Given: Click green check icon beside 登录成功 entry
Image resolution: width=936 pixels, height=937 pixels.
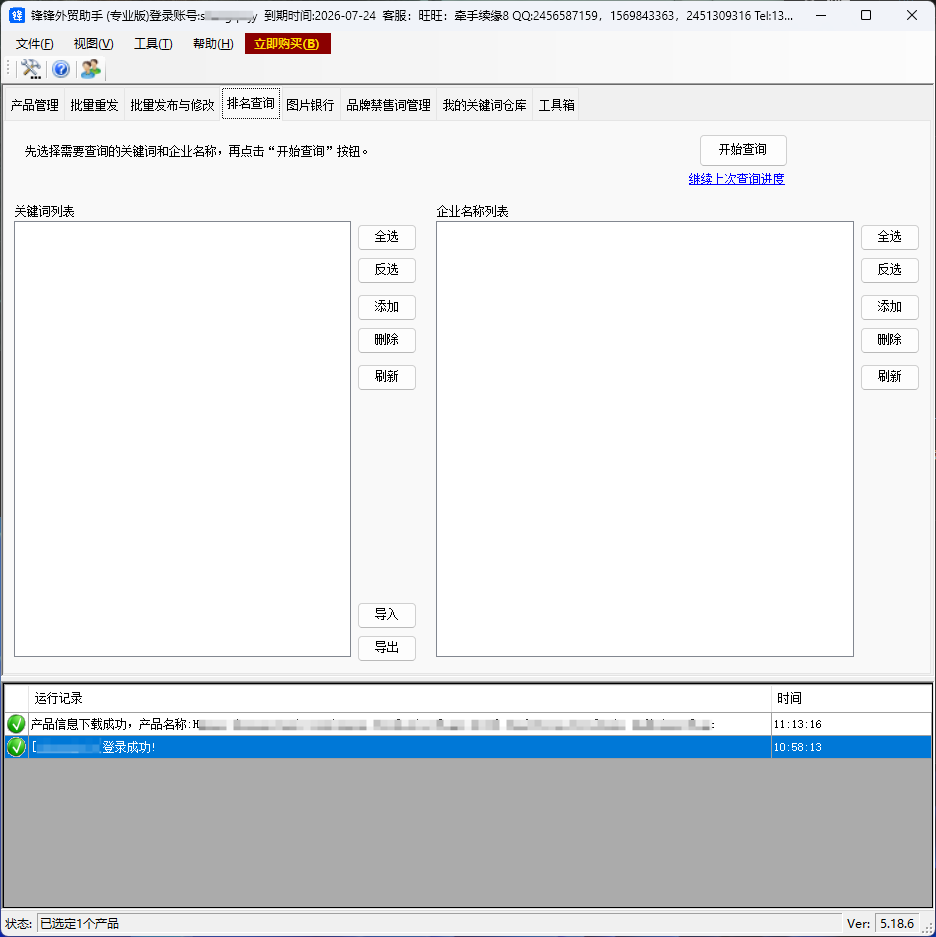Looking at the screenshot, I should (16, 747).
